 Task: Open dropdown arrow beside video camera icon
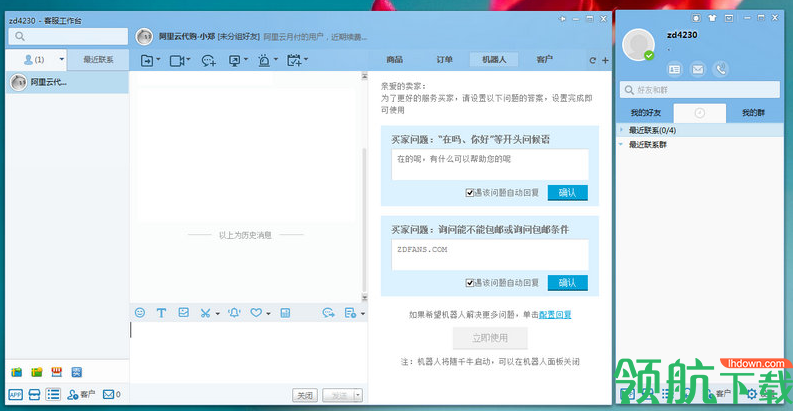[188, 60]
